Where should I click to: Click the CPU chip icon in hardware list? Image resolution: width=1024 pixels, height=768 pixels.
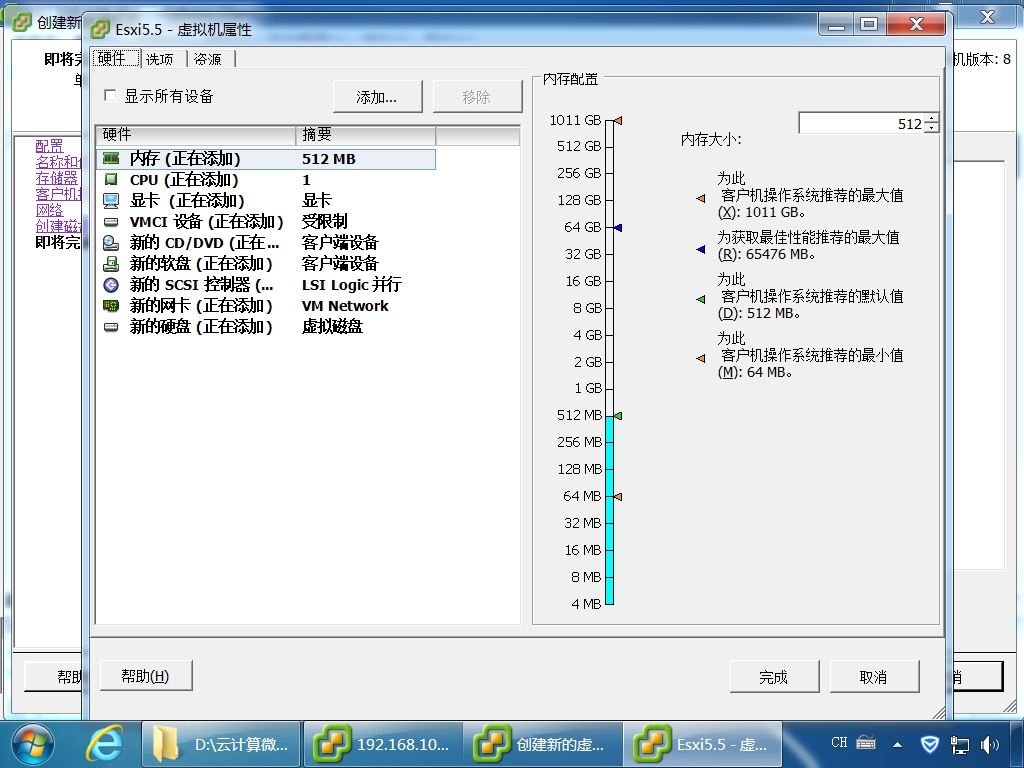(x=111, y=179)
